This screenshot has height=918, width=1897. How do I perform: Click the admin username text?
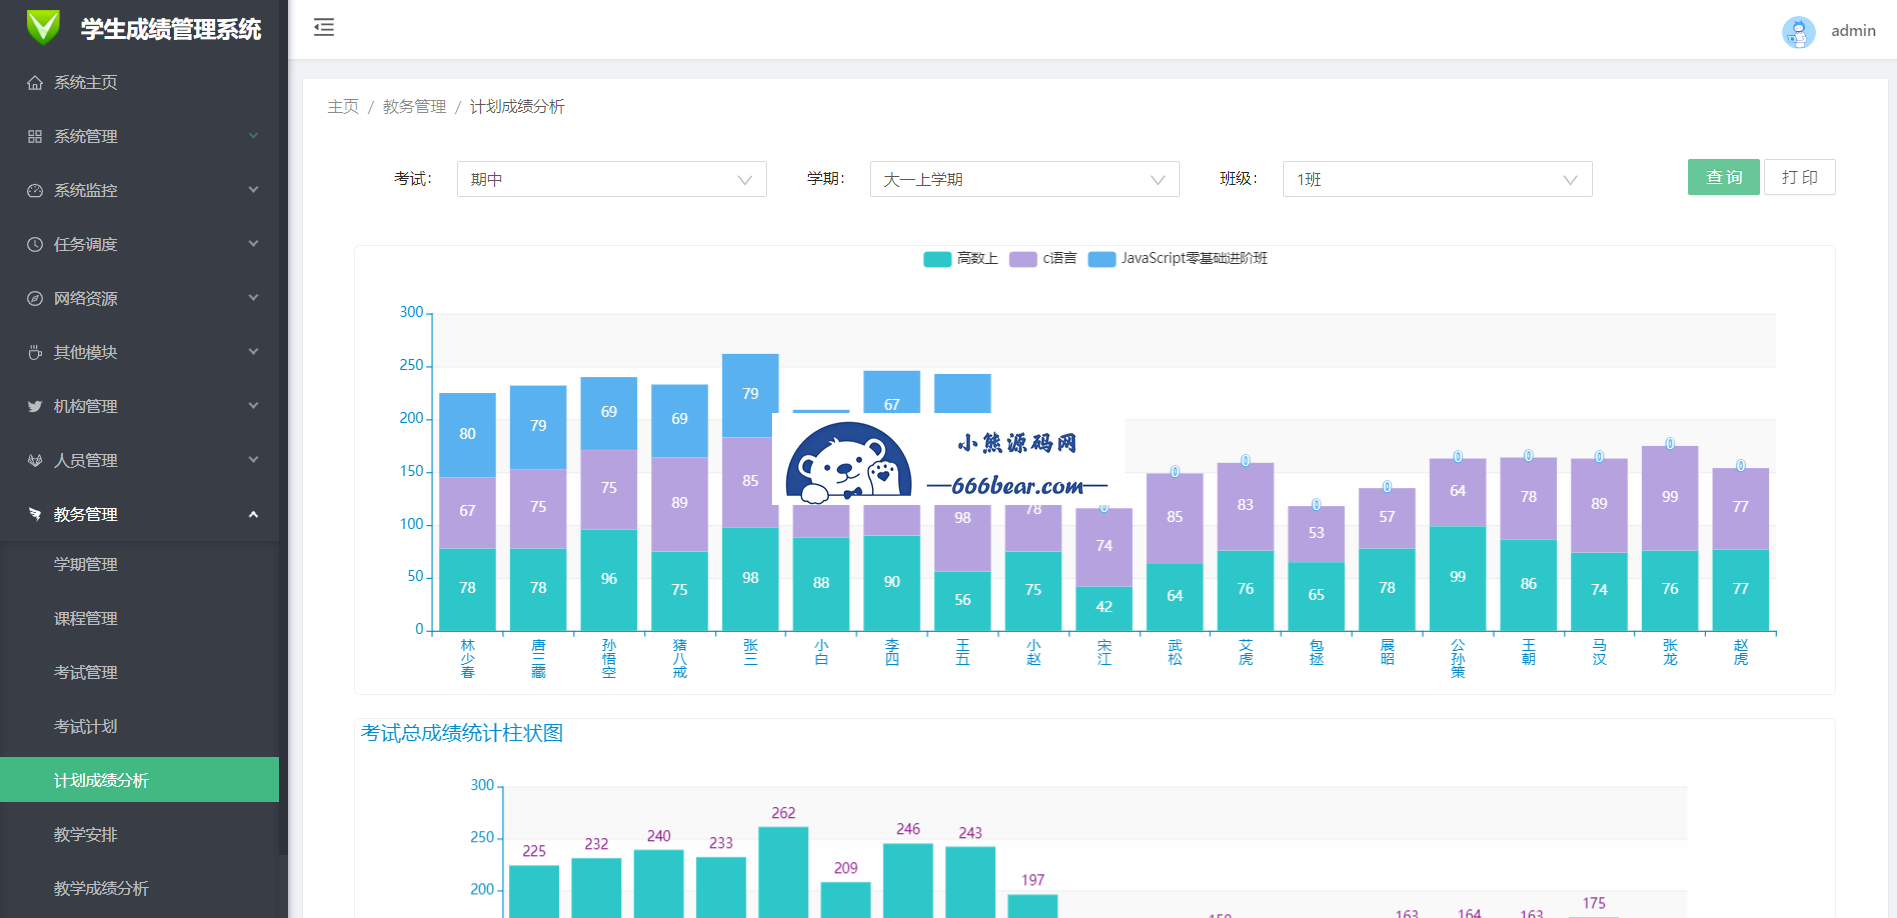tap(1853, 31)
